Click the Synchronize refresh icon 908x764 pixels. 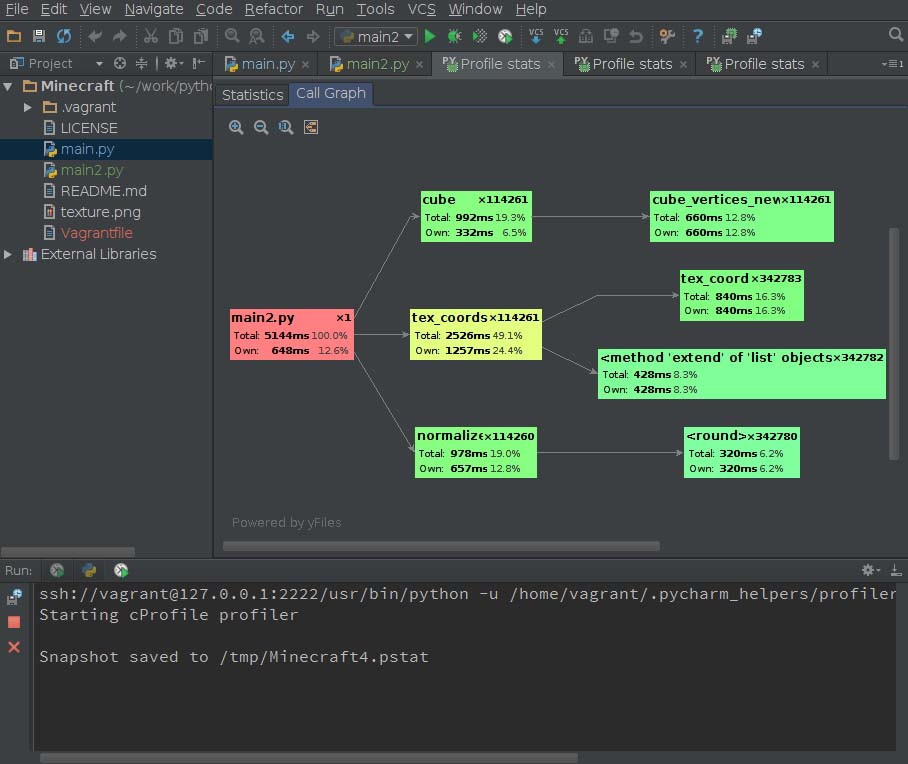[x=64, y=36]
